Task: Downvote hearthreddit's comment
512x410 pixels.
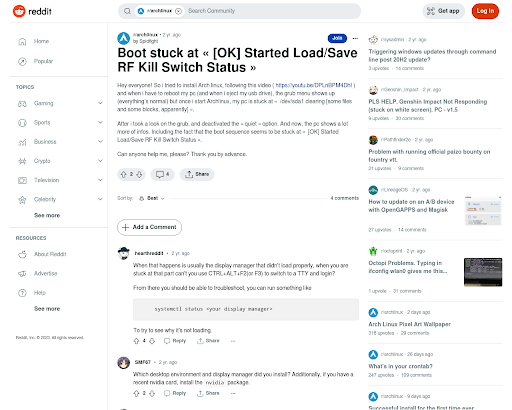Action: [x=152, y=341]
